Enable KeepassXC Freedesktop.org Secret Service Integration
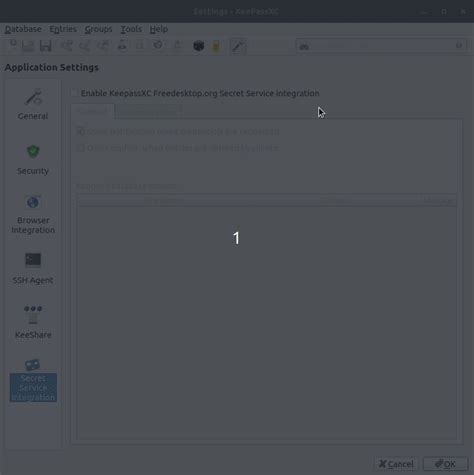The image size is (474, 475). pos(195,93)
